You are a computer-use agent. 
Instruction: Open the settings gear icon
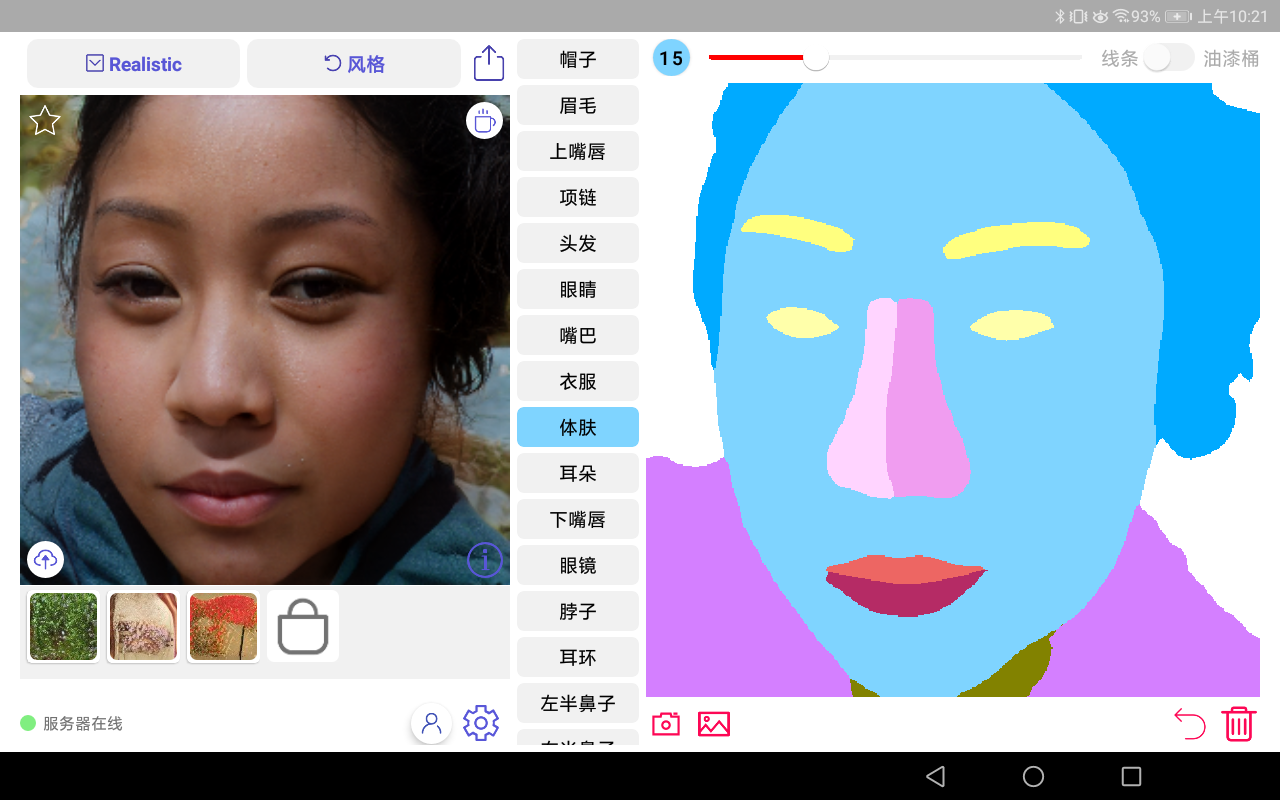[481, 723]
